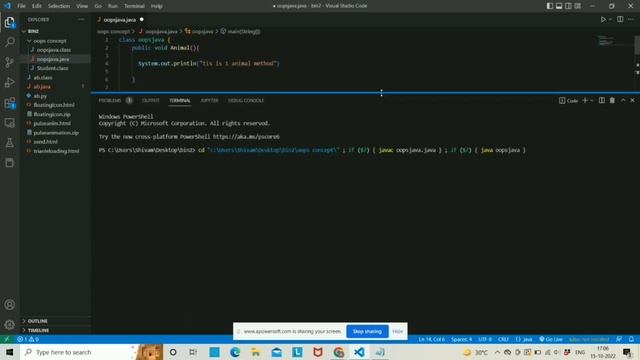Open the Manage gear settings
The height and width of the screenshot is (360, 640).
(x=9, y=324)
